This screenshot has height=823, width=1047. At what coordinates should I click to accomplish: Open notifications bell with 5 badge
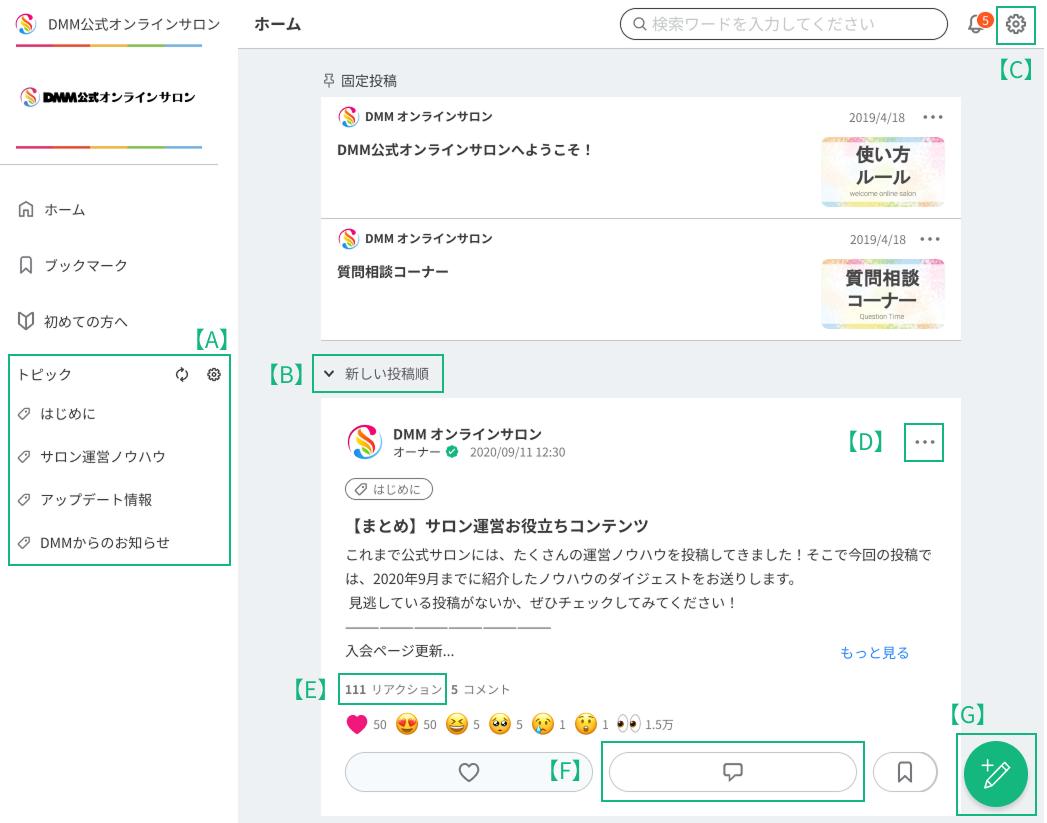click(x=978, y=23)
